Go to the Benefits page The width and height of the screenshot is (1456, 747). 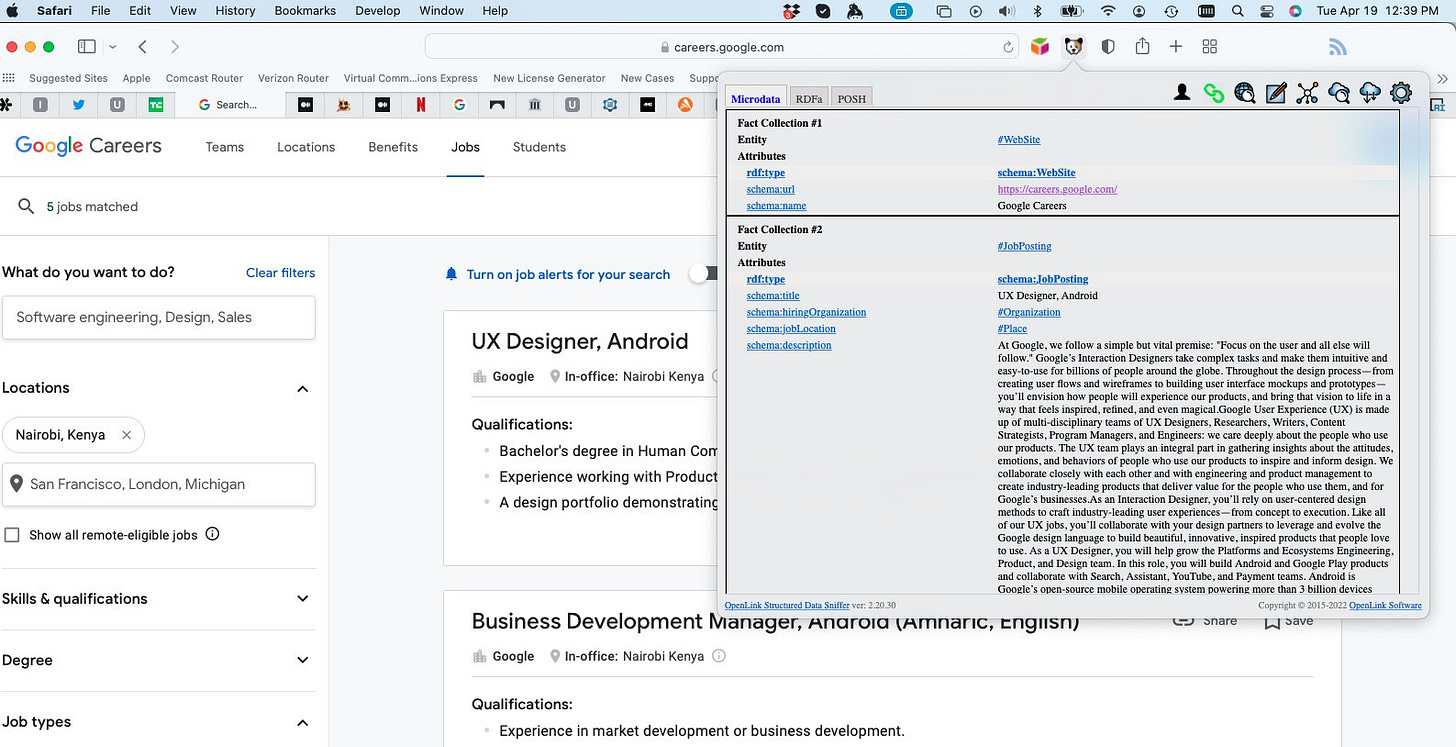(393, 147)
